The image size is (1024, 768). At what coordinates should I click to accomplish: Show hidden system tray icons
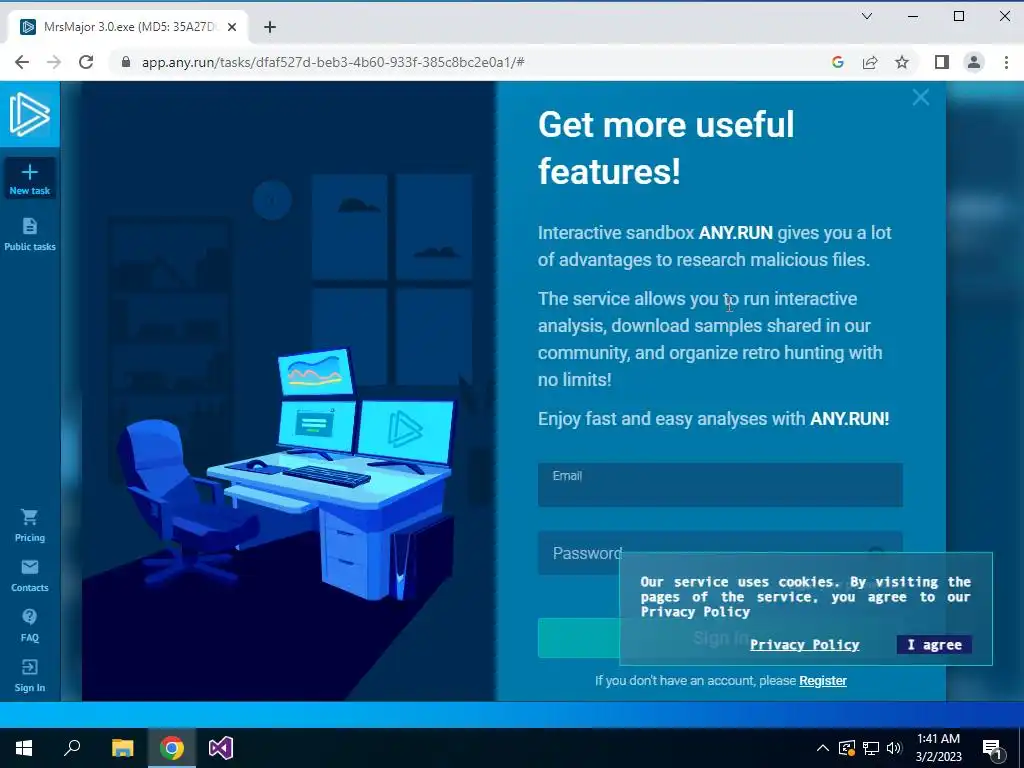(823, 748)
